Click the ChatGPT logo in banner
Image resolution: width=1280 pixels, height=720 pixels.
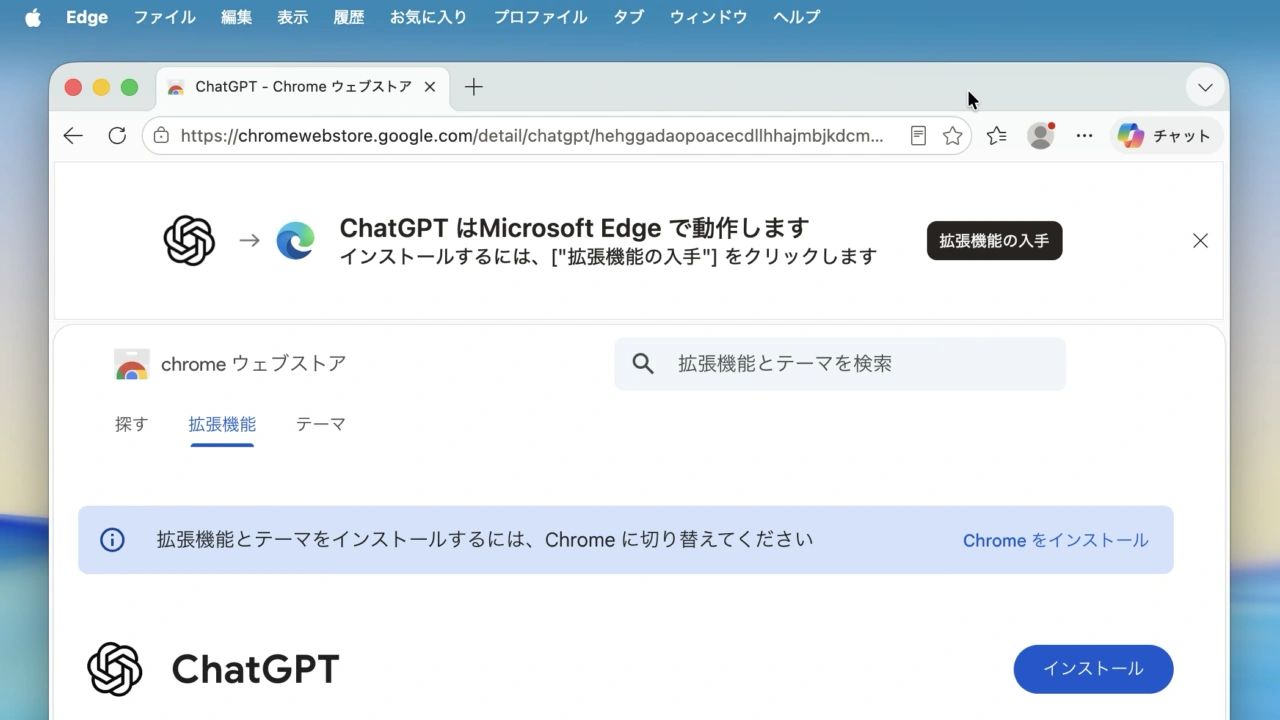point(189,241)
